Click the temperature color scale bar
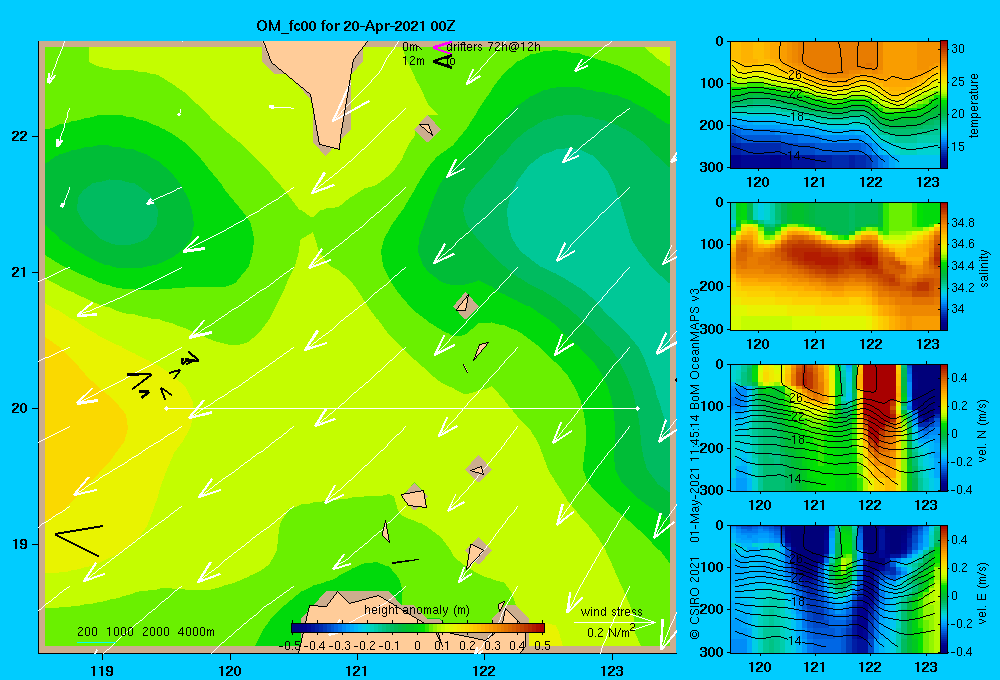Screen dimensions: 1000x680 [943, 105]
